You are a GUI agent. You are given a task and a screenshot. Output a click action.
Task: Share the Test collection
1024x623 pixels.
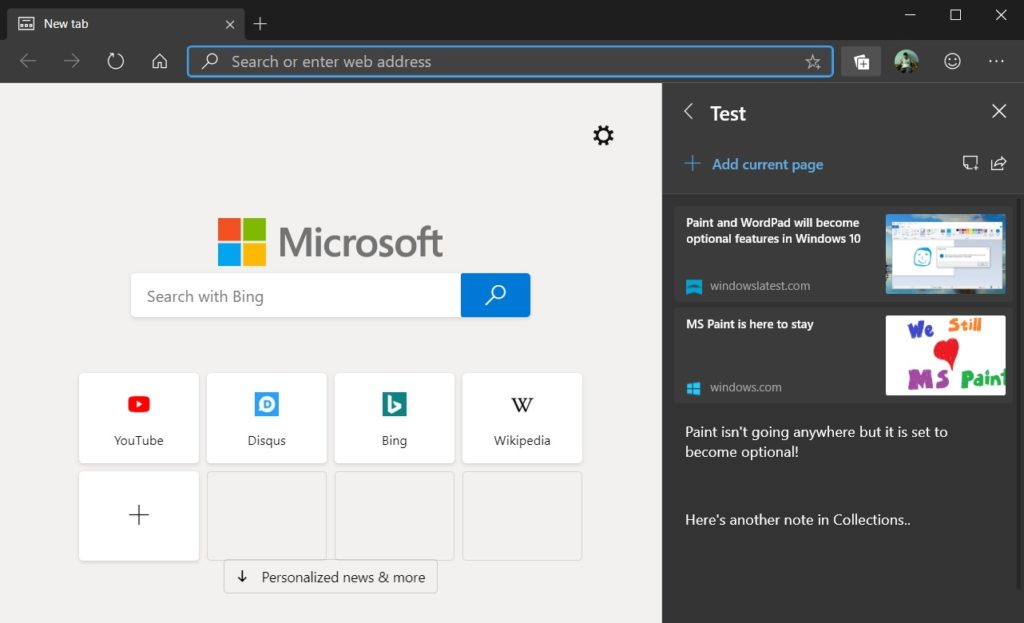point(998,163)
